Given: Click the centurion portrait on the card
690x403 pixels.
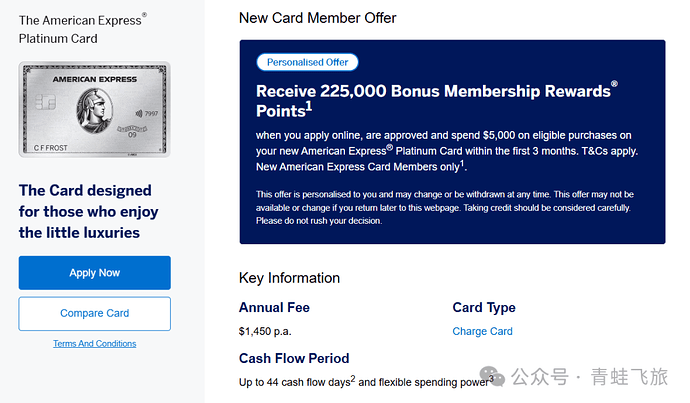Looking at the screenshot, I should click(x=94, y=111).
